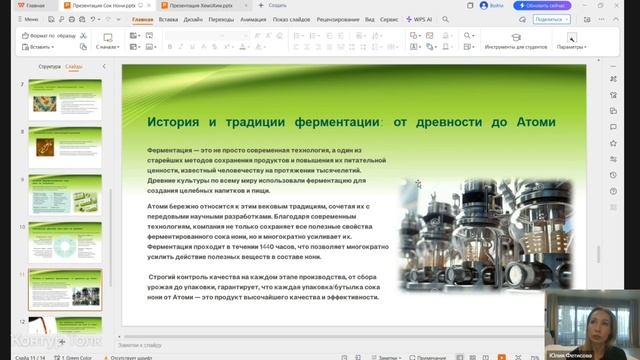The height and width of the screenshot is (360, 640).
Task: Select slide 9 thumbnail
Action: (65, 195)
